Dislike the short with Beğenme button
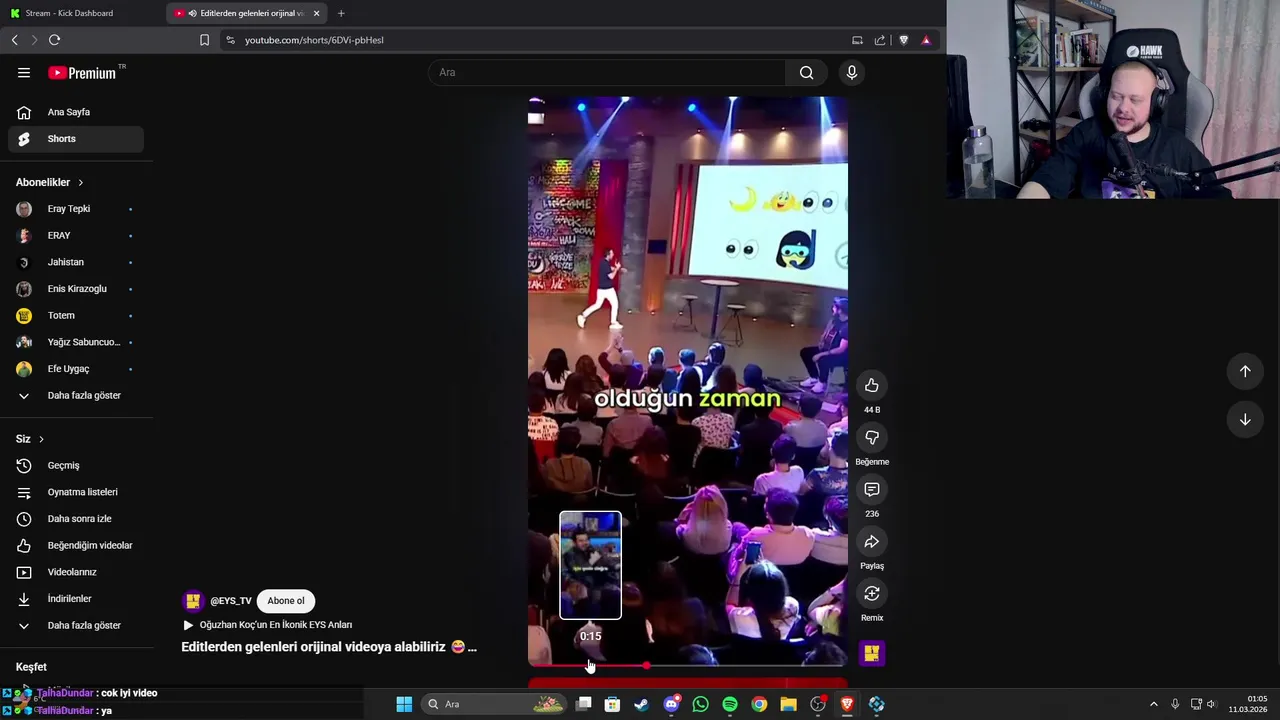This screenshot has height=720, width=1280. tap(872, 438)
